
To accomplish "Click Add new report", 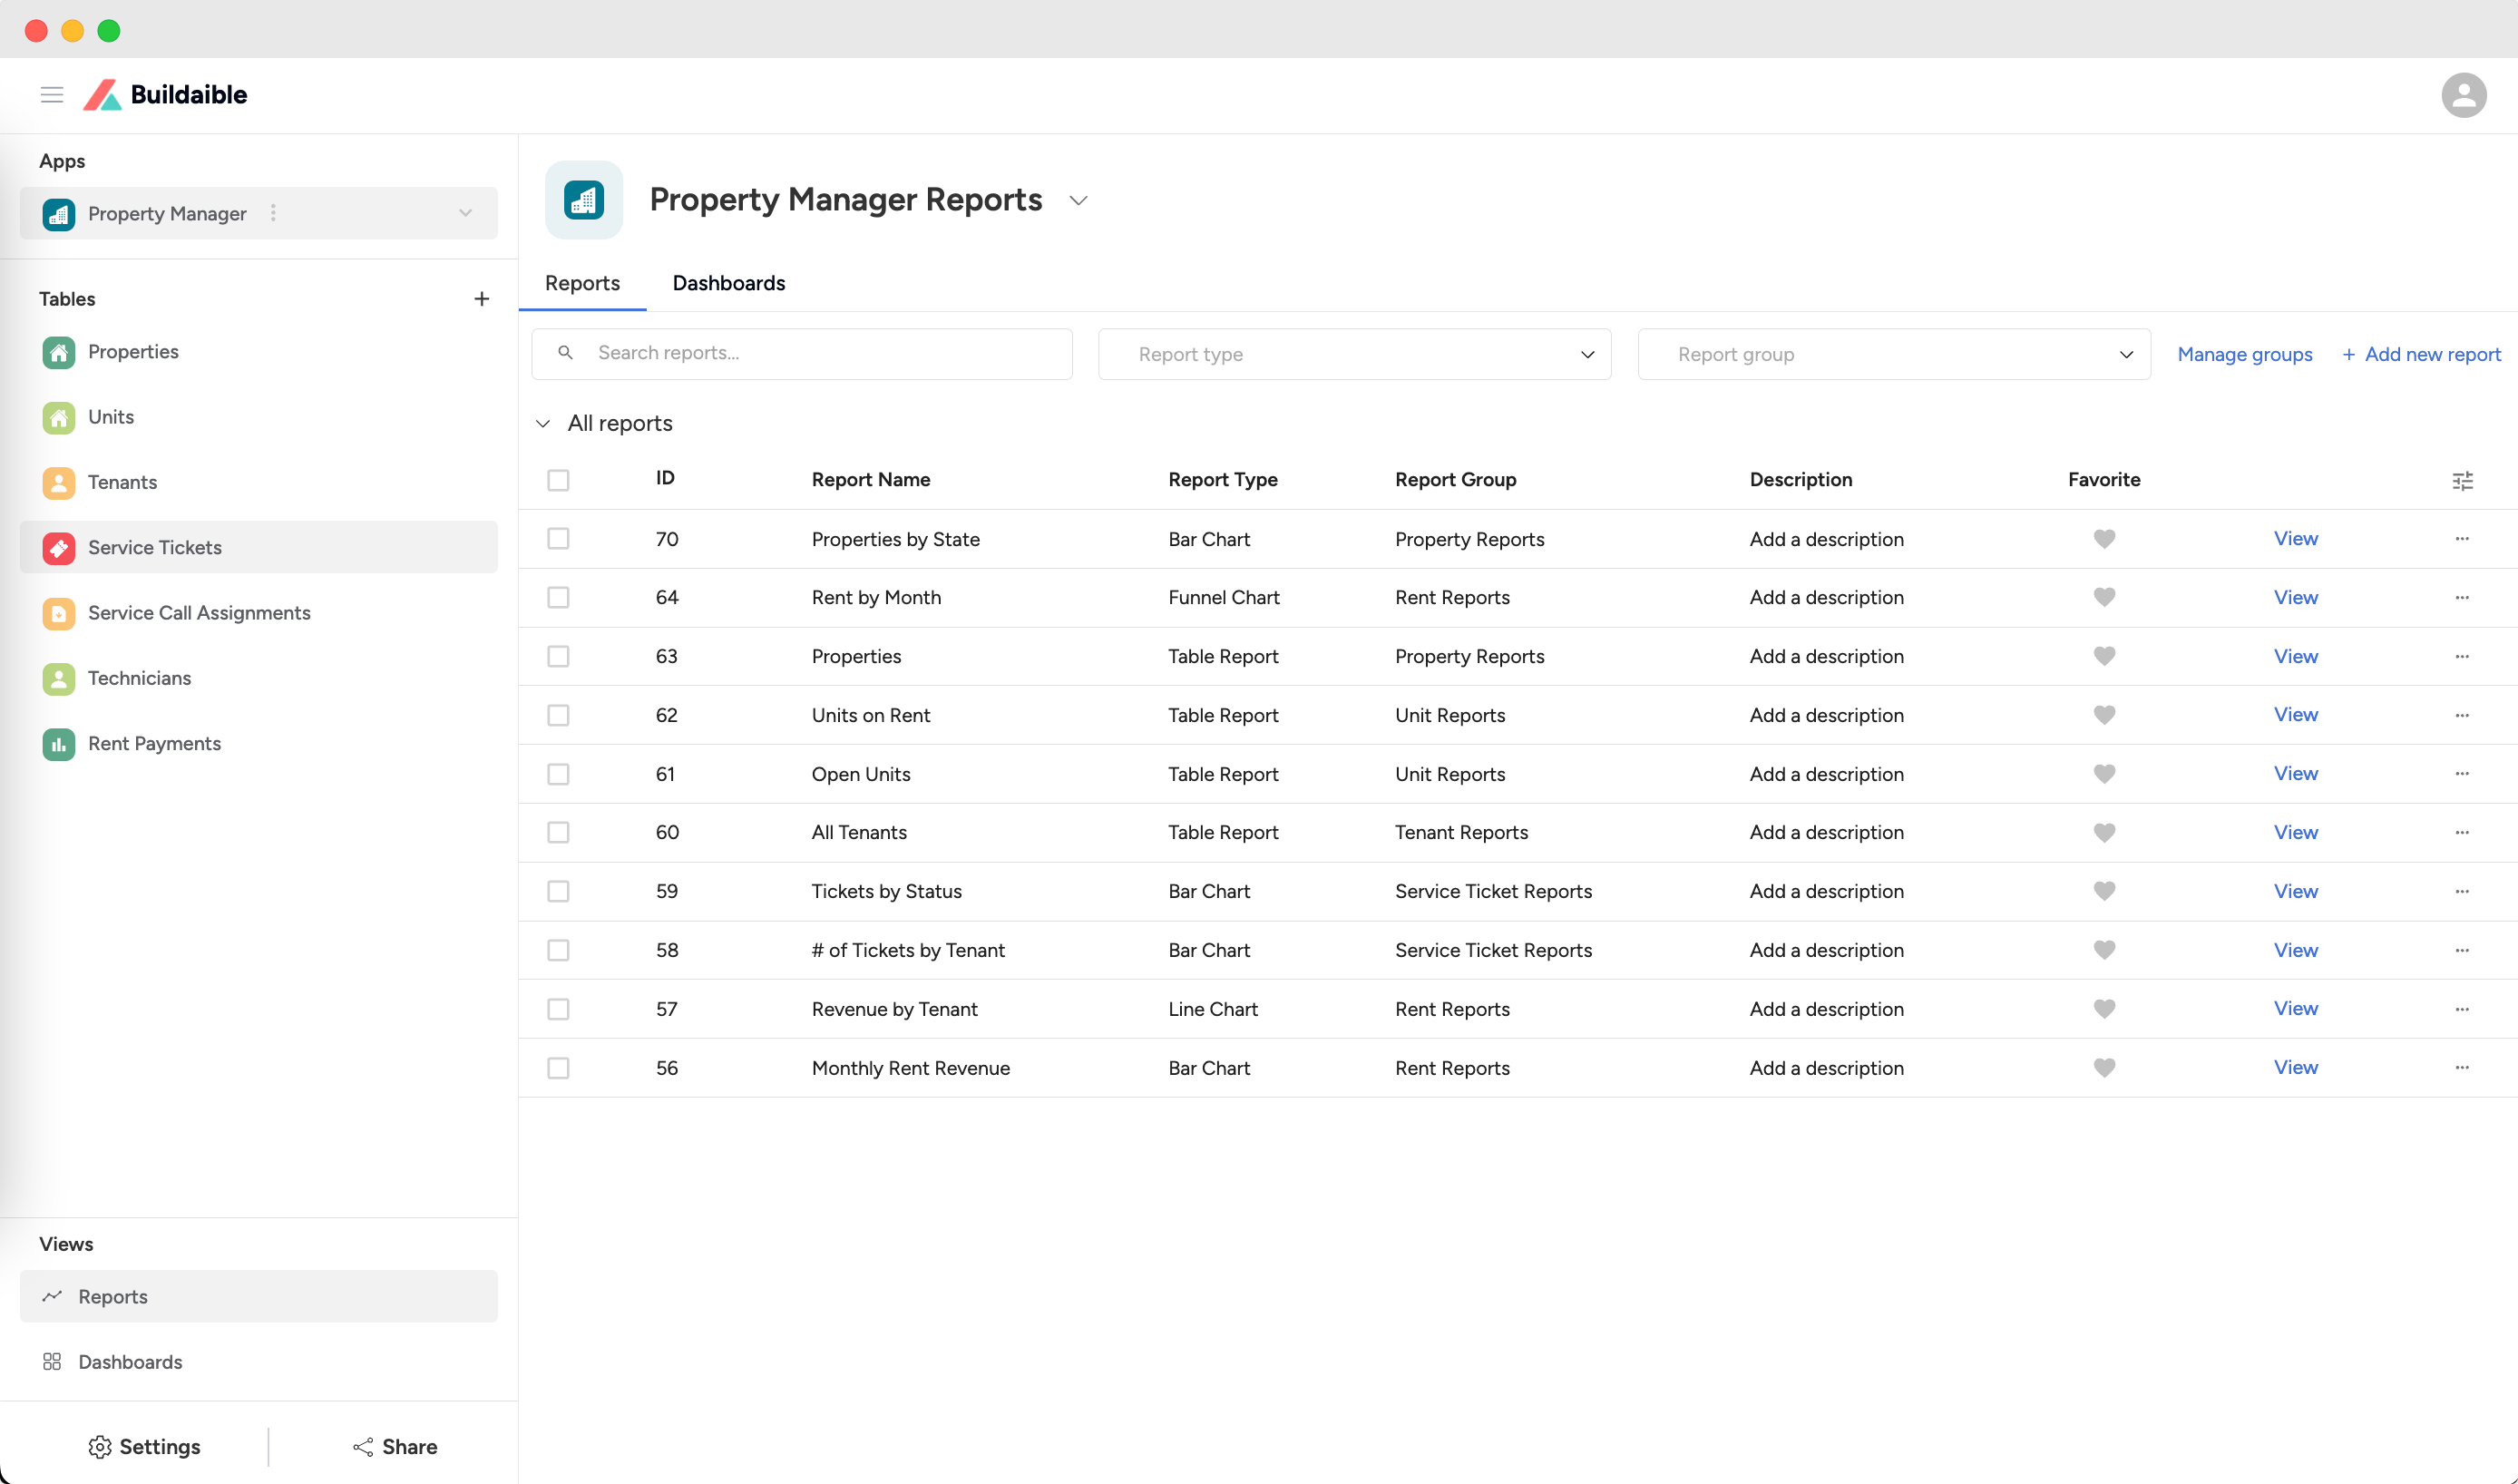I will coord(2421,354).
